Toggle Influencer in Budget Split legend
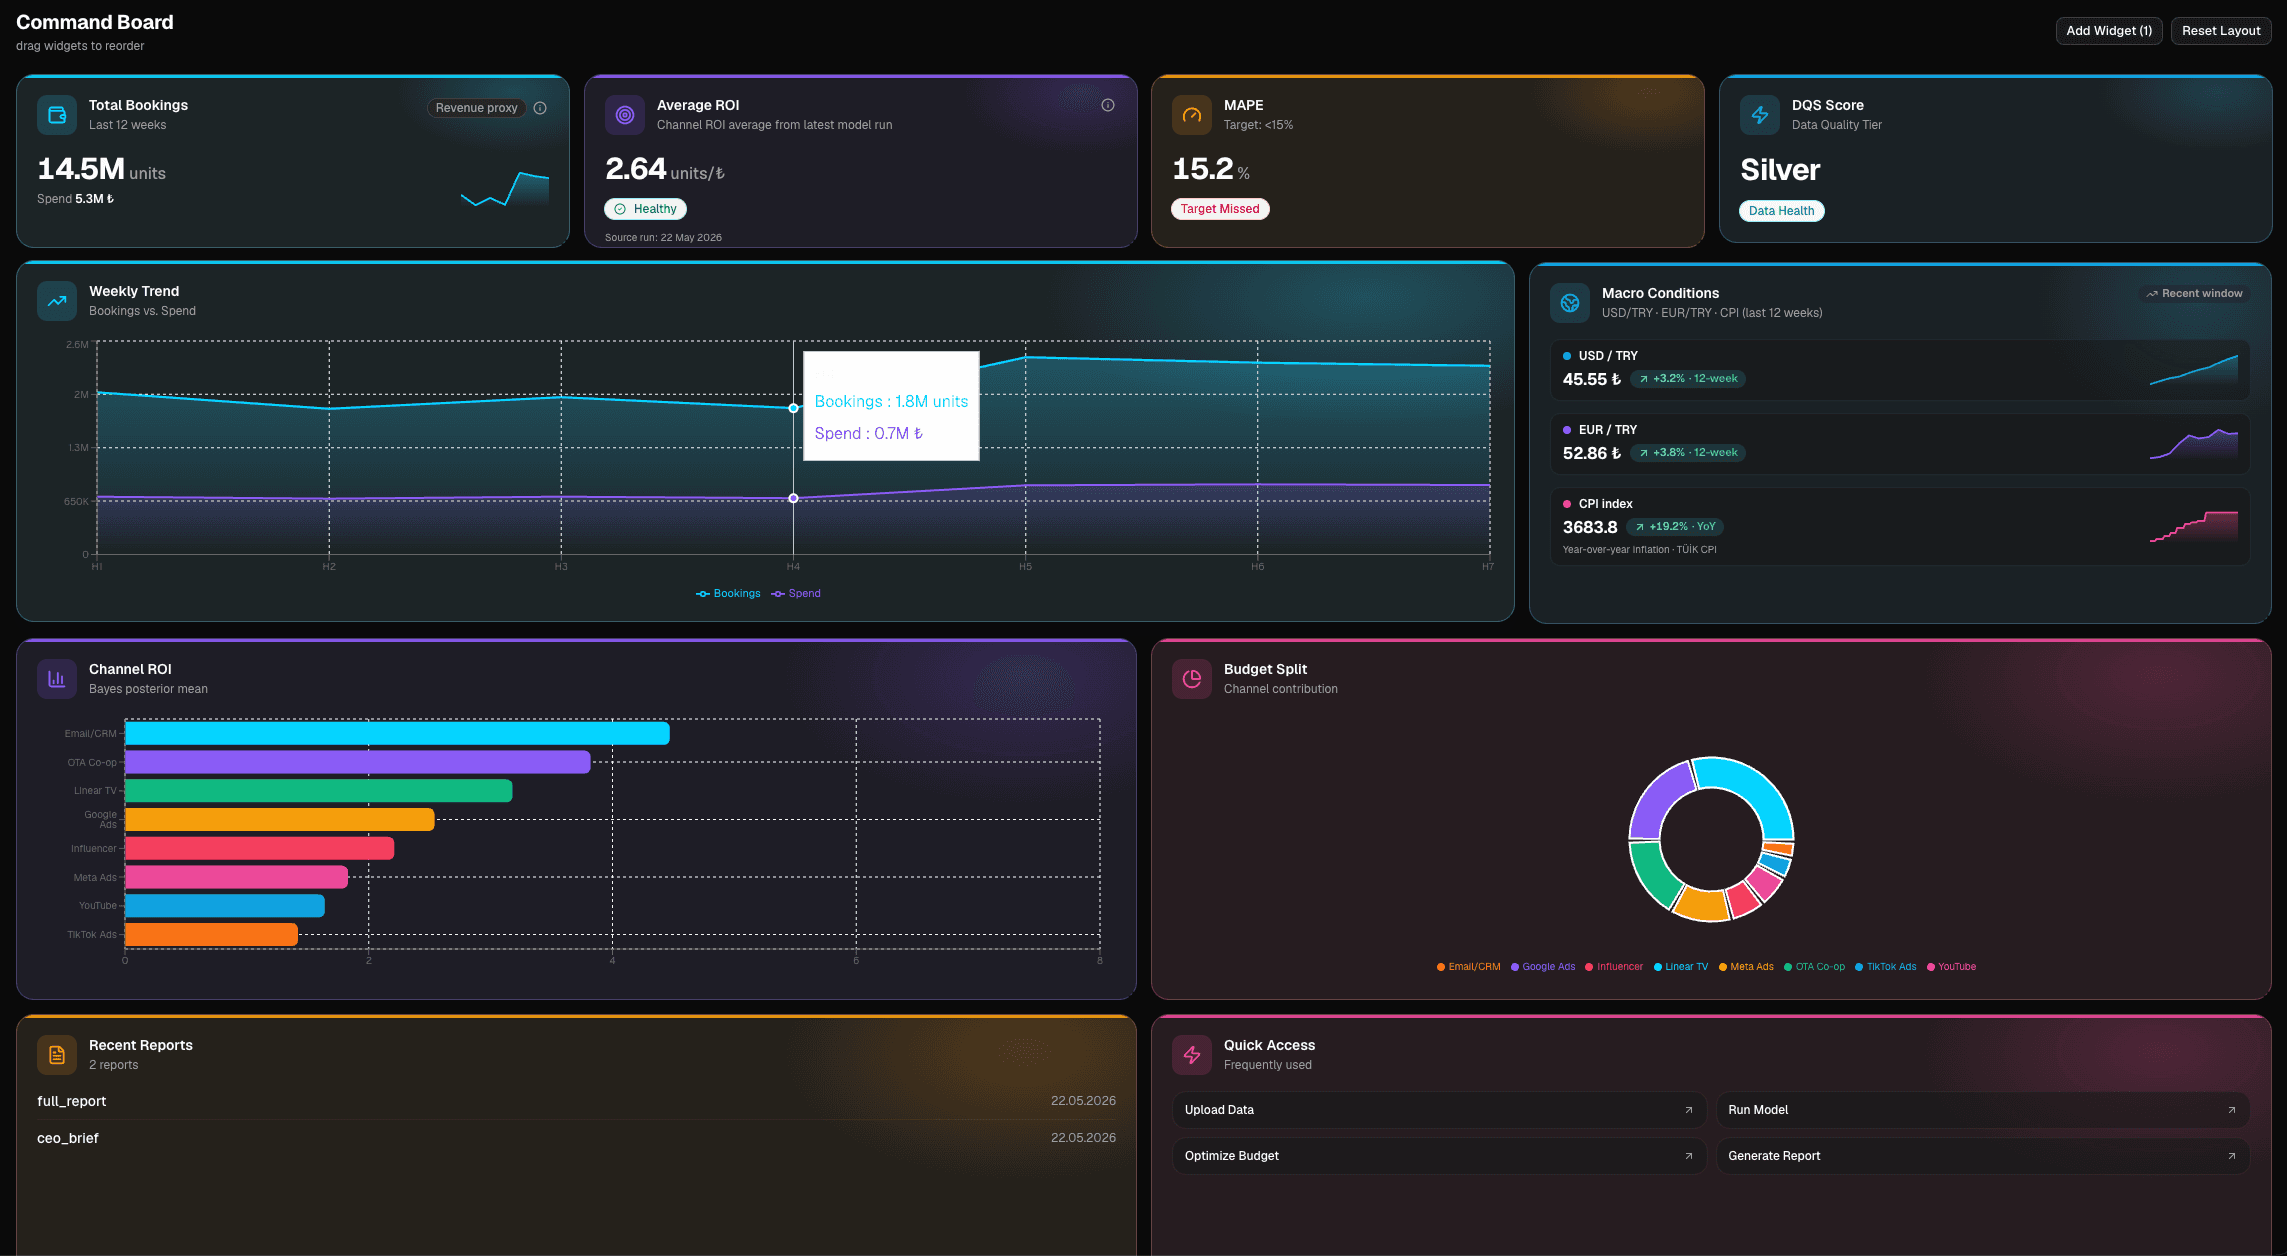Image resolution: width=2287 pixels, height=1256 pixels. pyautogui.click(x=1614, y=967)
